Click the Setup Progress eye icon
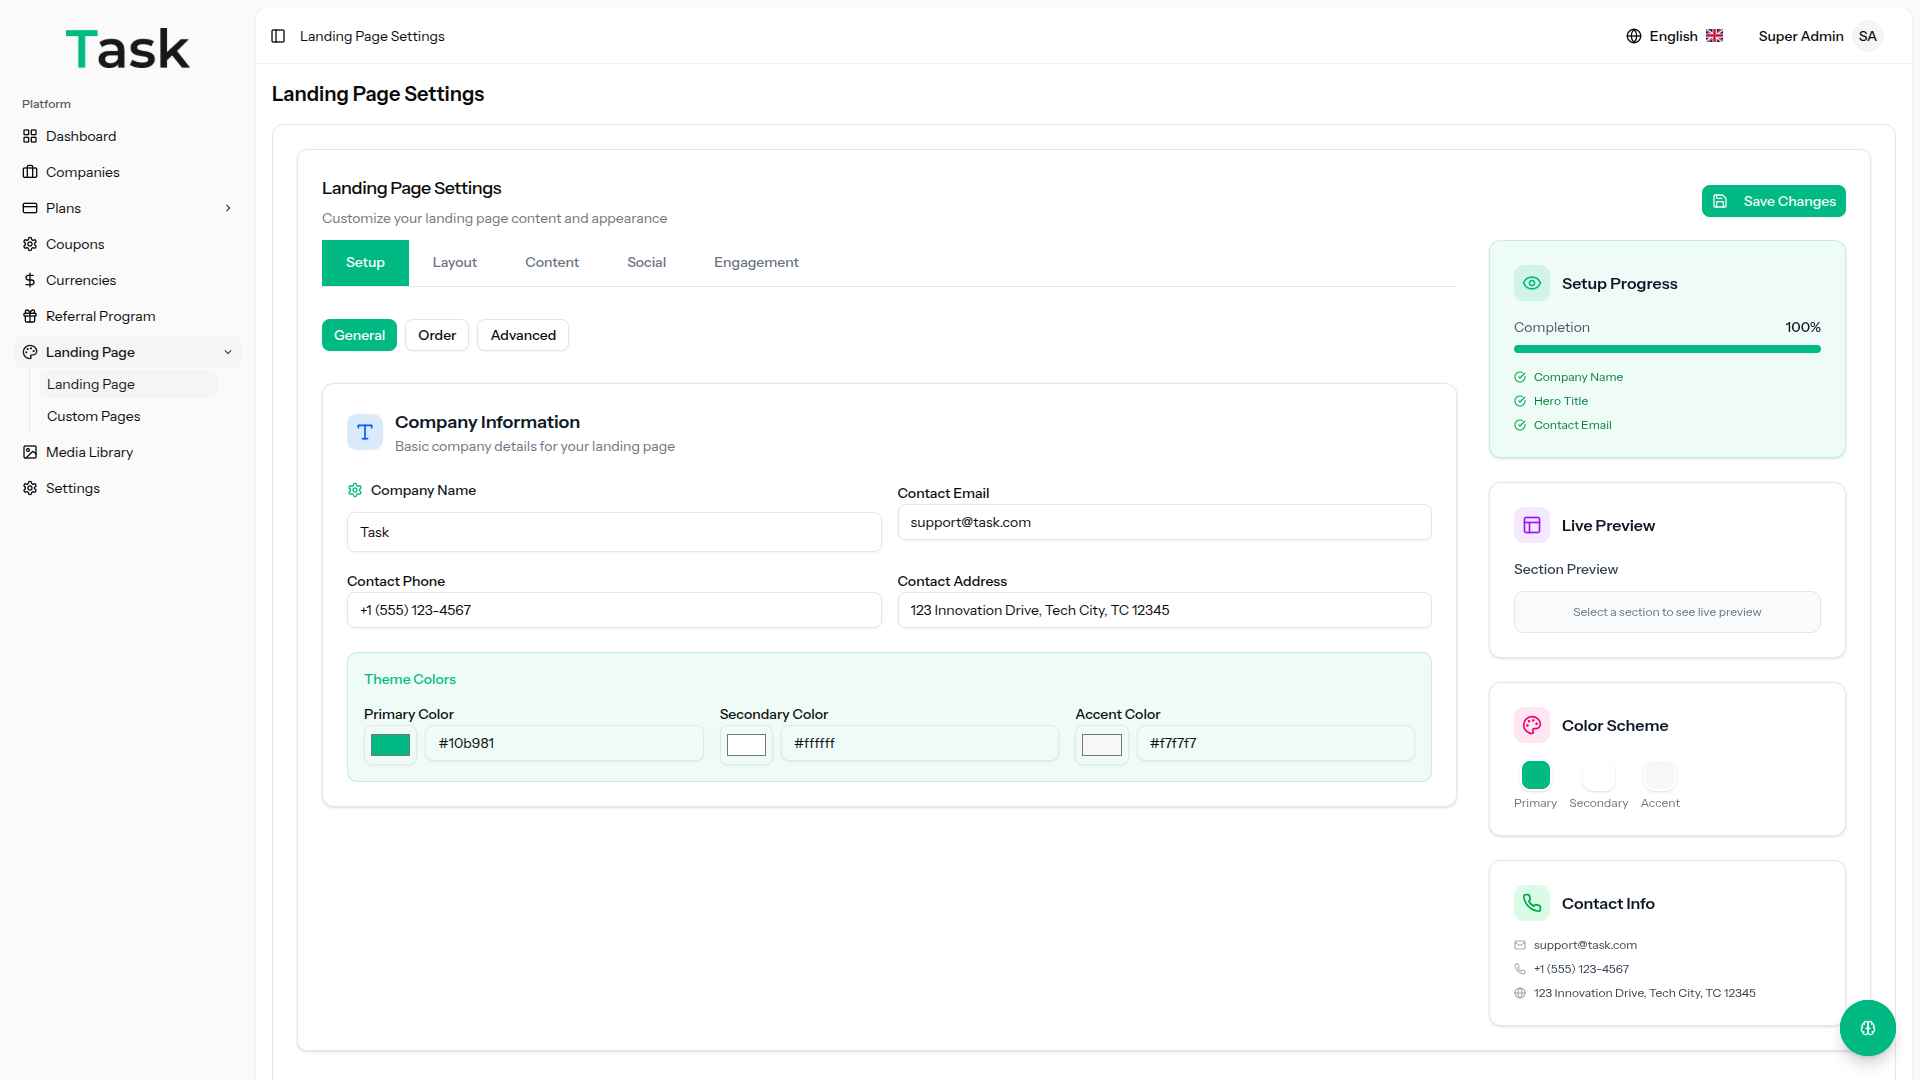The image size is (1920, 1080). tap(1531, 283)
